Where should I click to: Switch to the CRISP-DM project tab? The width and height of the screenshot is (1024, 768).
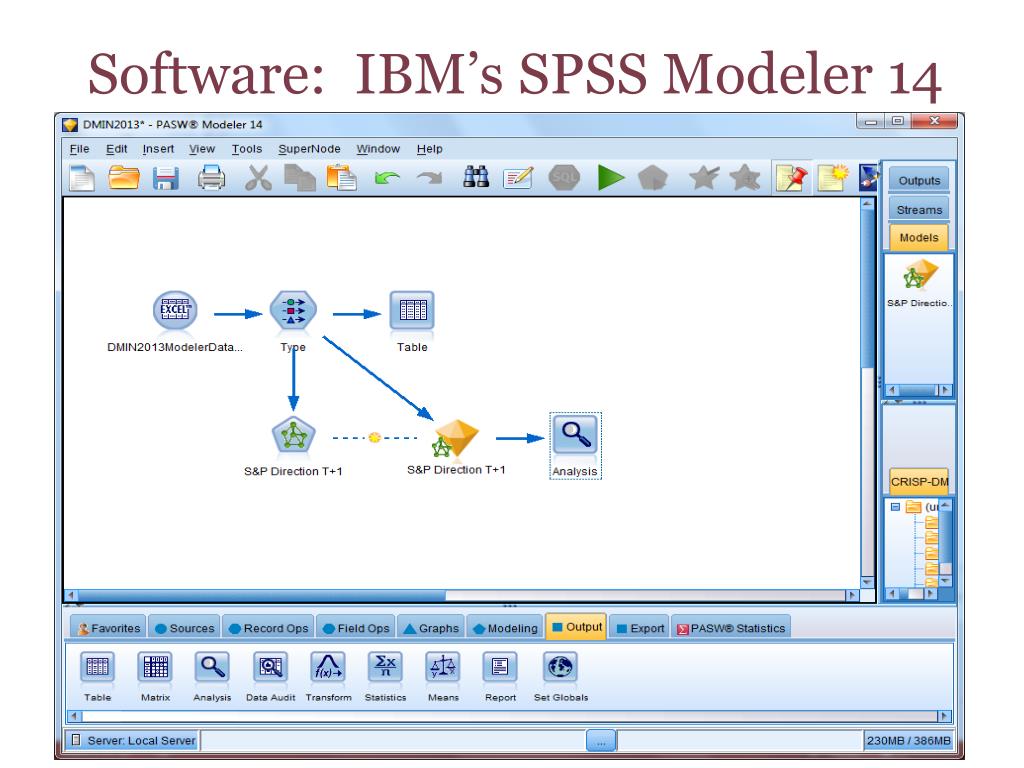click(919, 482)
